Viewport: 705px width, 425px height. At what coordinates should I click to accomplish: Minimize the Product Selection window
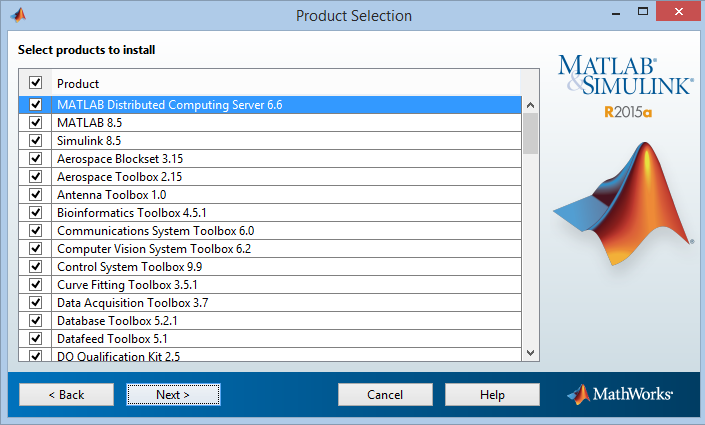point(616,12)
